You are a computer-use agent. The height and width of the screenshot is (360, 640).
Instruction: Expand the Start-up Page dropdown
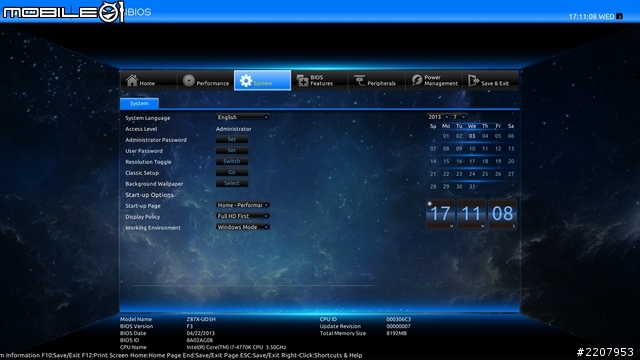243,205
